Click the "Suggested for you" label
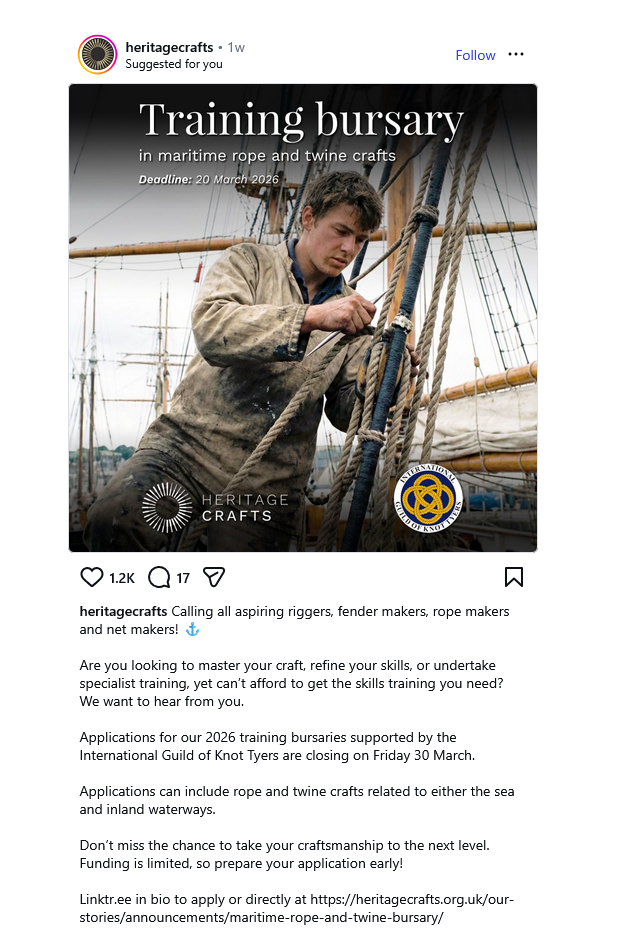 [x=174, y=64]
